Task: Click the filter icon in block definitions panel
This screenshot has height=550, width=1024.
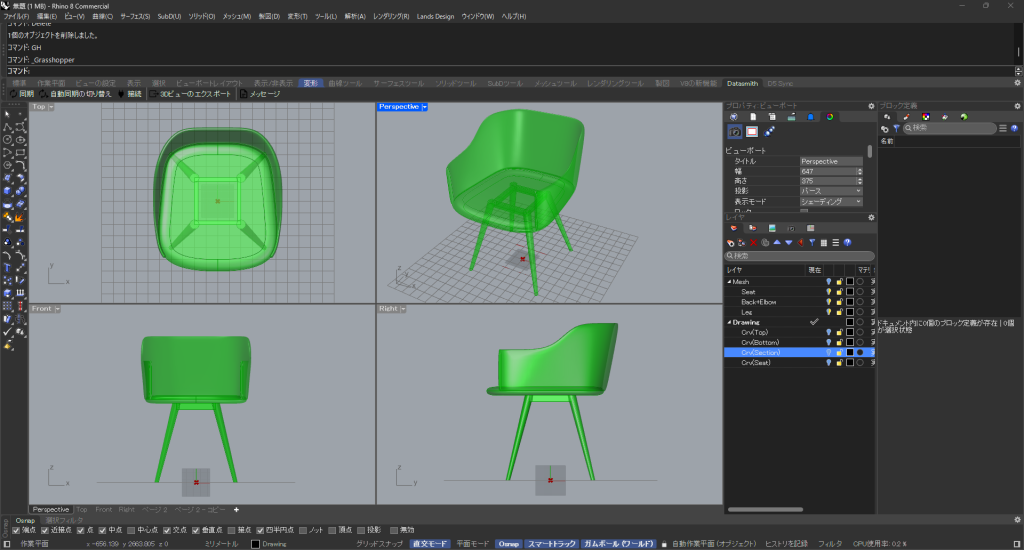Action: tap(896, 128)
